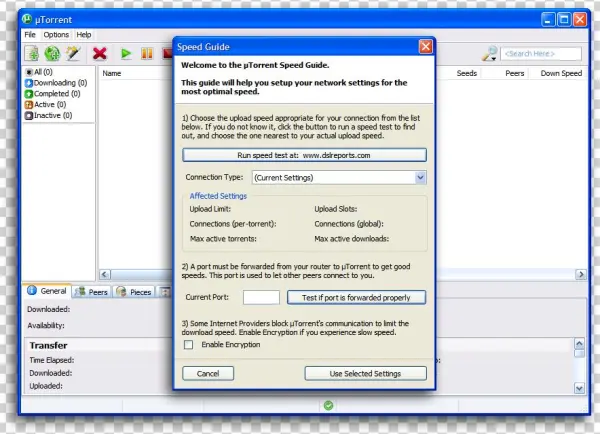Click the Transfer section heading
Viewport: 600px width, 434px height.
pyautogui.click(x=48, y=346)
